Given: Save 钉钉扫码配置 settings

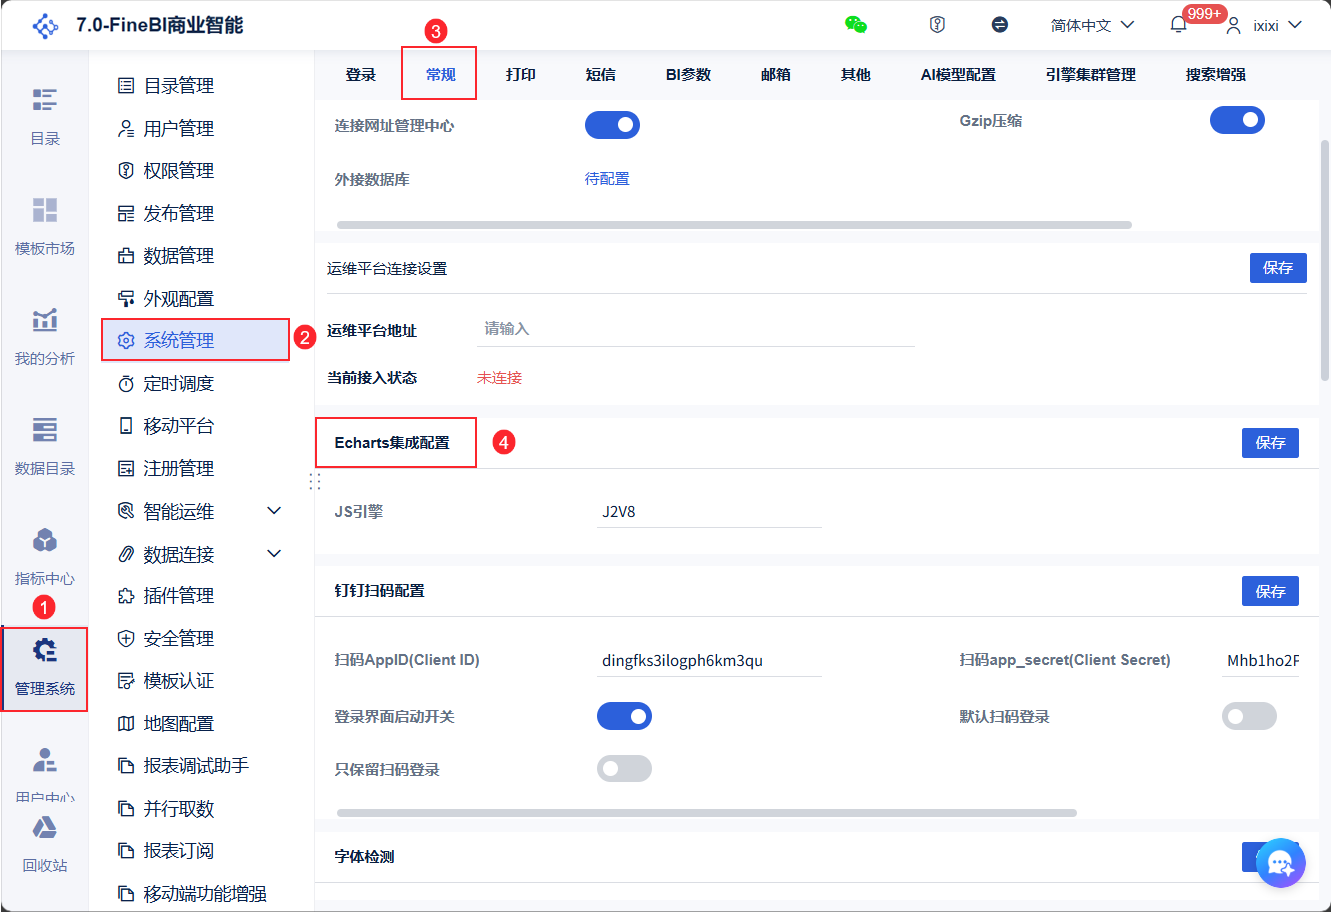Looking at the screenshot, I should click(1270, 591).
